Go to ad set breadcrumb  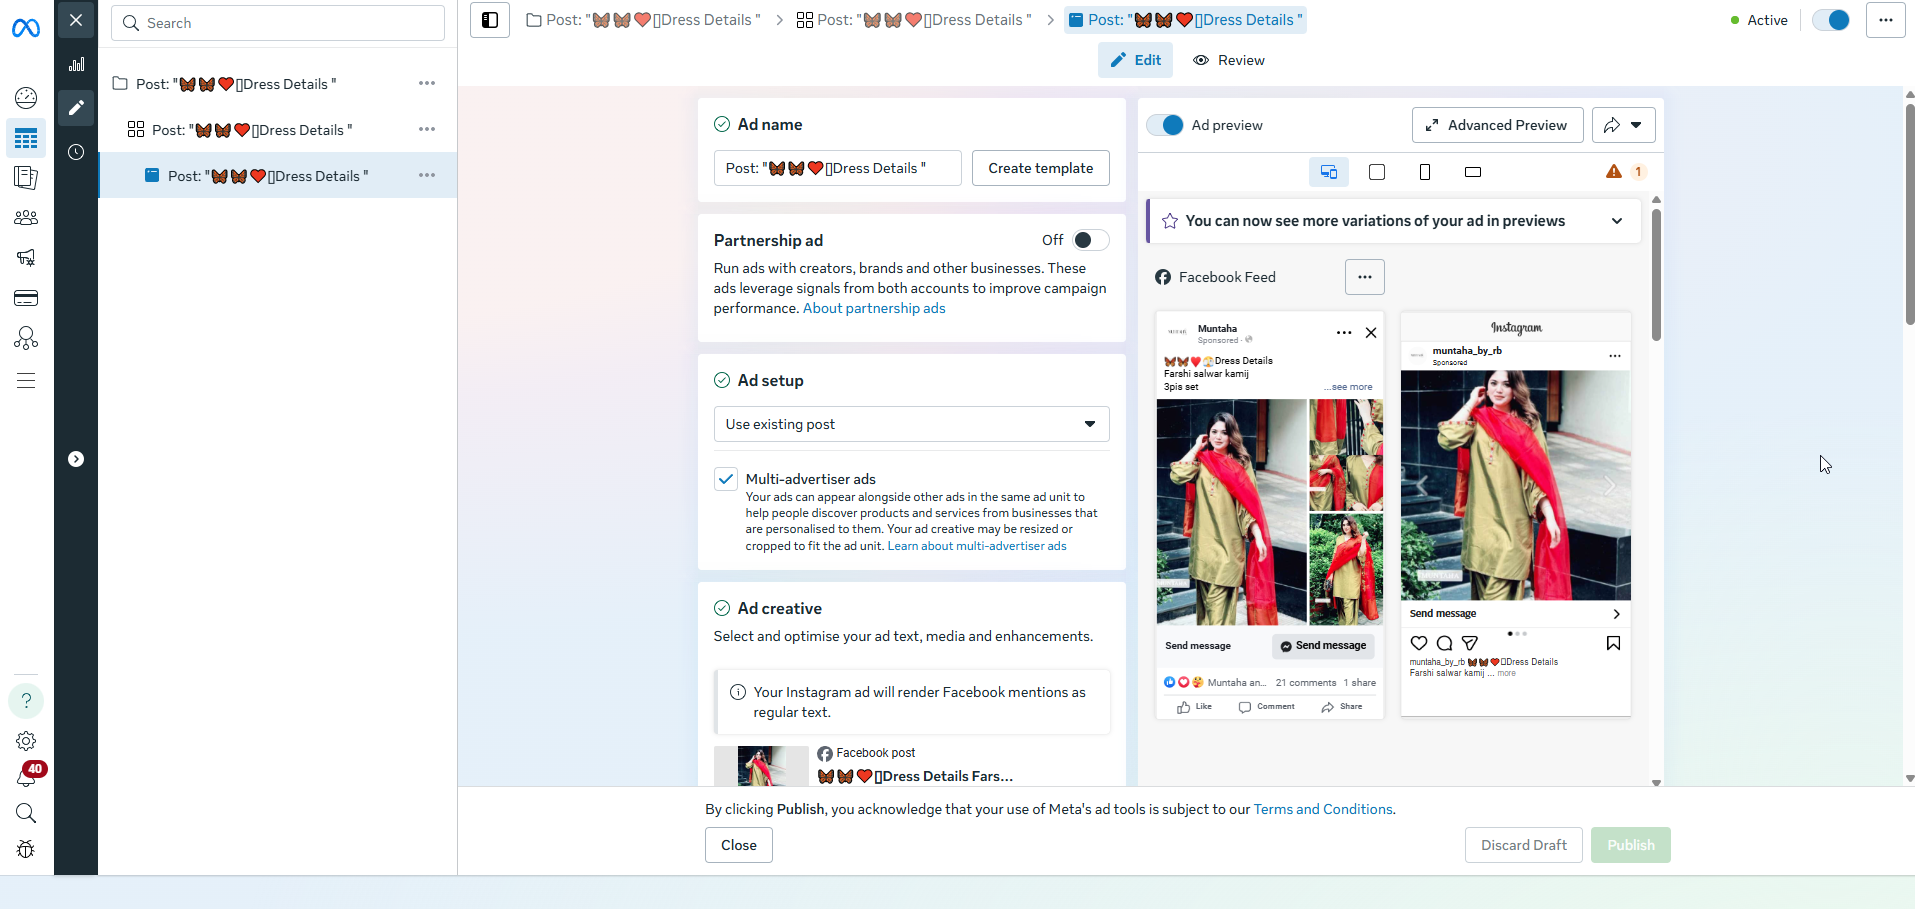tap(914, 20)
